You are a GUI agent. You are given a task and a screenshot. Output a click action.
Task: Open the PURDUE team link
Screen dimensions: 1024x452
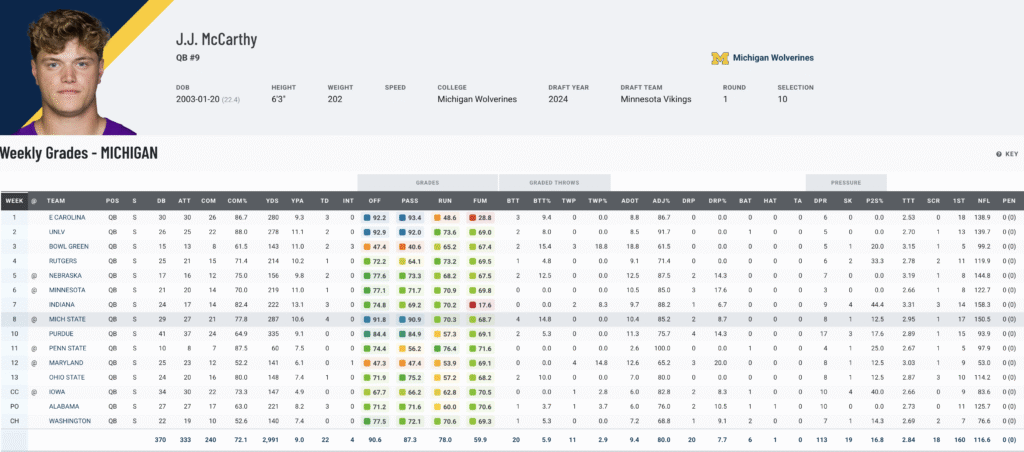coord(60,334)
